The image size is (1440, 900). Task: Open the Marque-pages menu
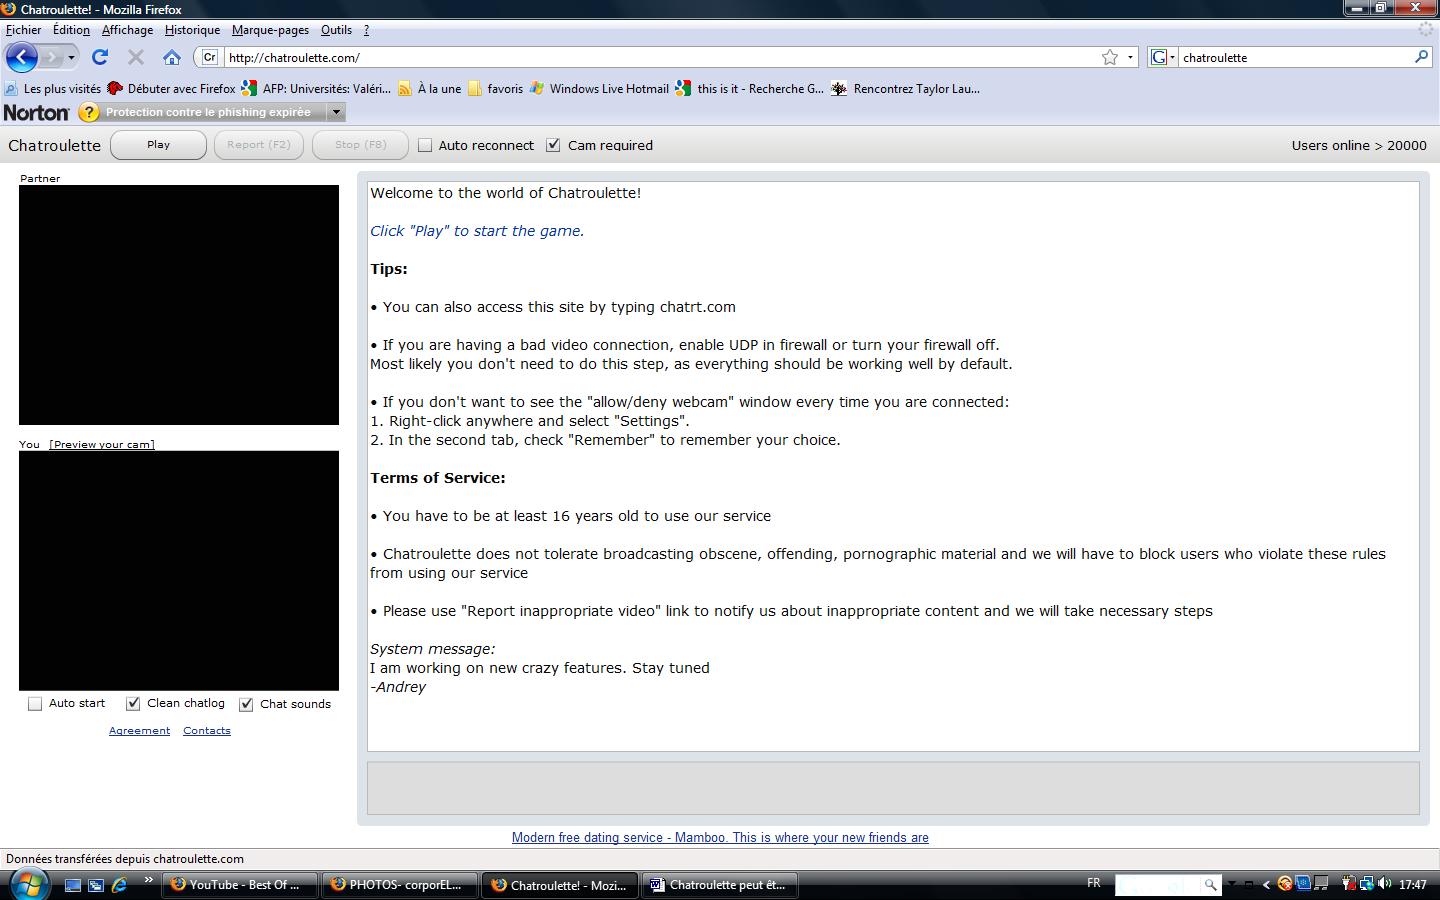click(270, 30)
